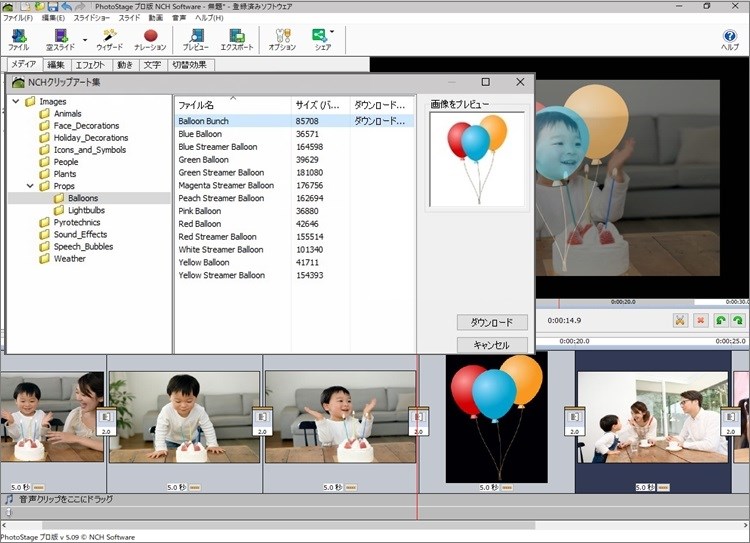Click the rotate right green icon
Screen dimensions: 750x543
pyautogui.click(x=738, y=320)
